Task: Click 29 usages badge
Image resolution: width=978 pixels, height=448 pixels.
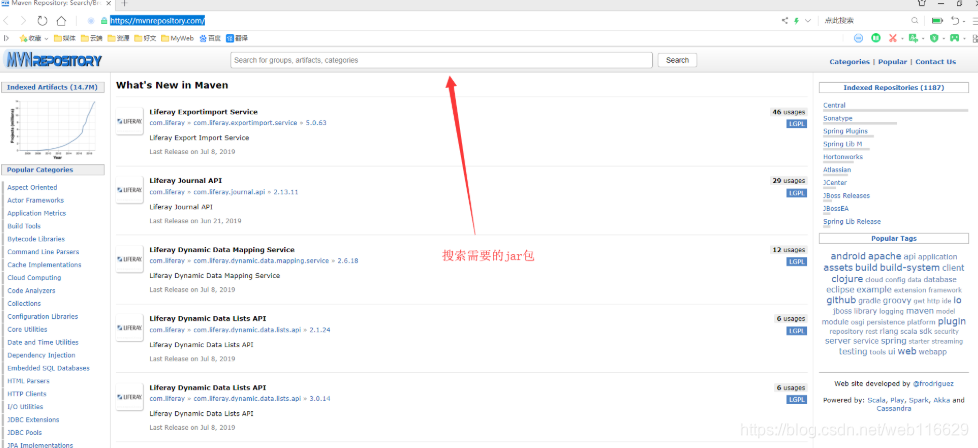Action: pos(789,181)
